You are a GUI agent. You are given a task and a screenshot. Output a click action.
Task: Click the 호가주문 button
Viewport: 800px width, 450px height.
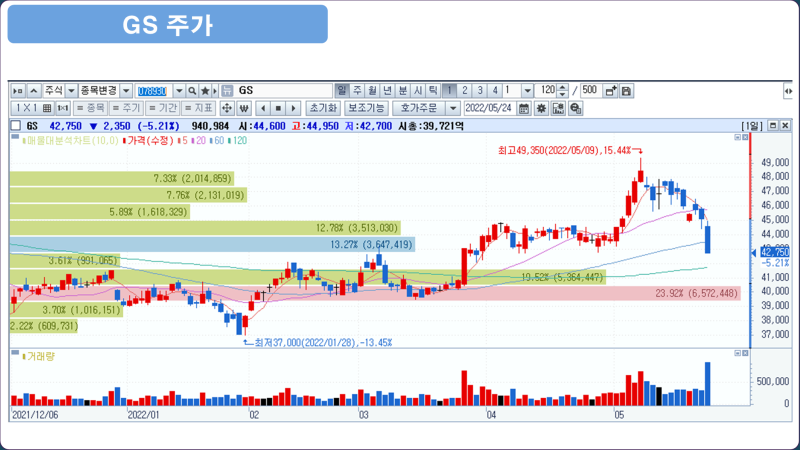[419, 108]
